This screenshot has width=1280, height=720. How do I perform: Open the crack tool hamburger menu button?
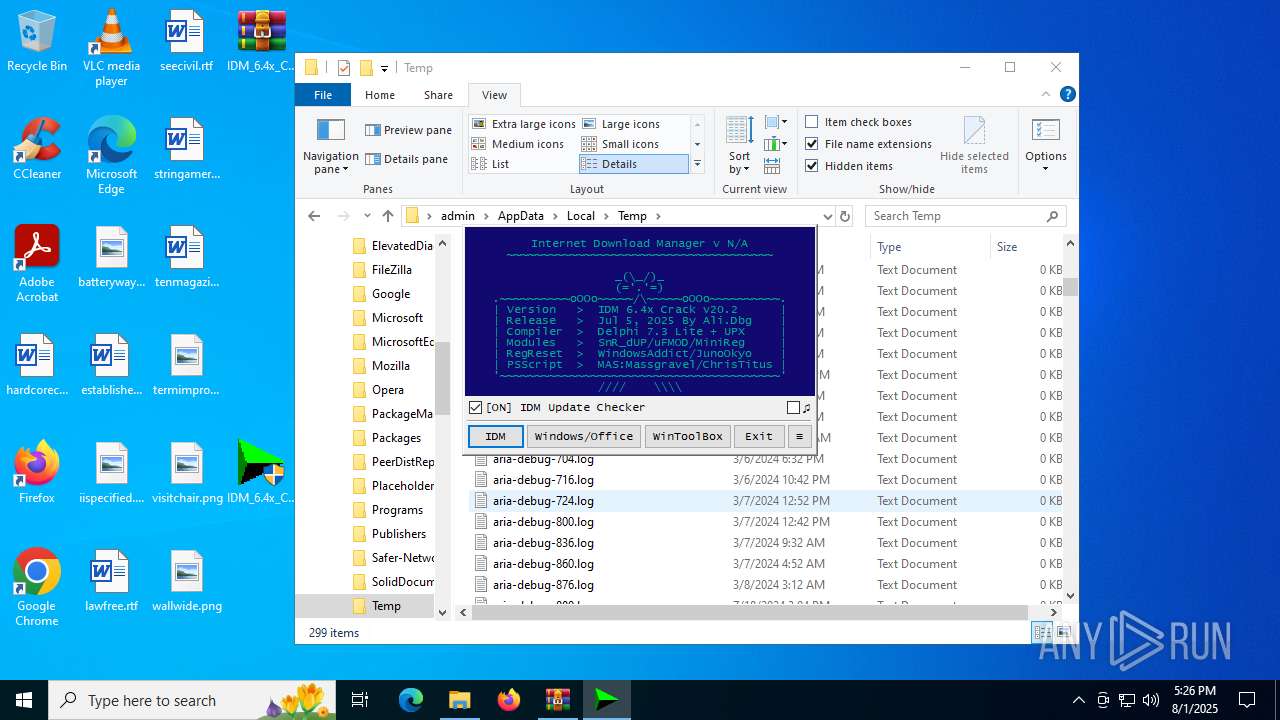coord(798,436)
